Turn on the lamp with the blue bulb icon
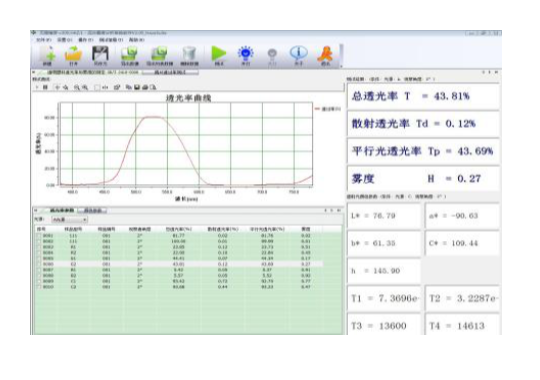The image size is (540, 380). click(246, 55)
